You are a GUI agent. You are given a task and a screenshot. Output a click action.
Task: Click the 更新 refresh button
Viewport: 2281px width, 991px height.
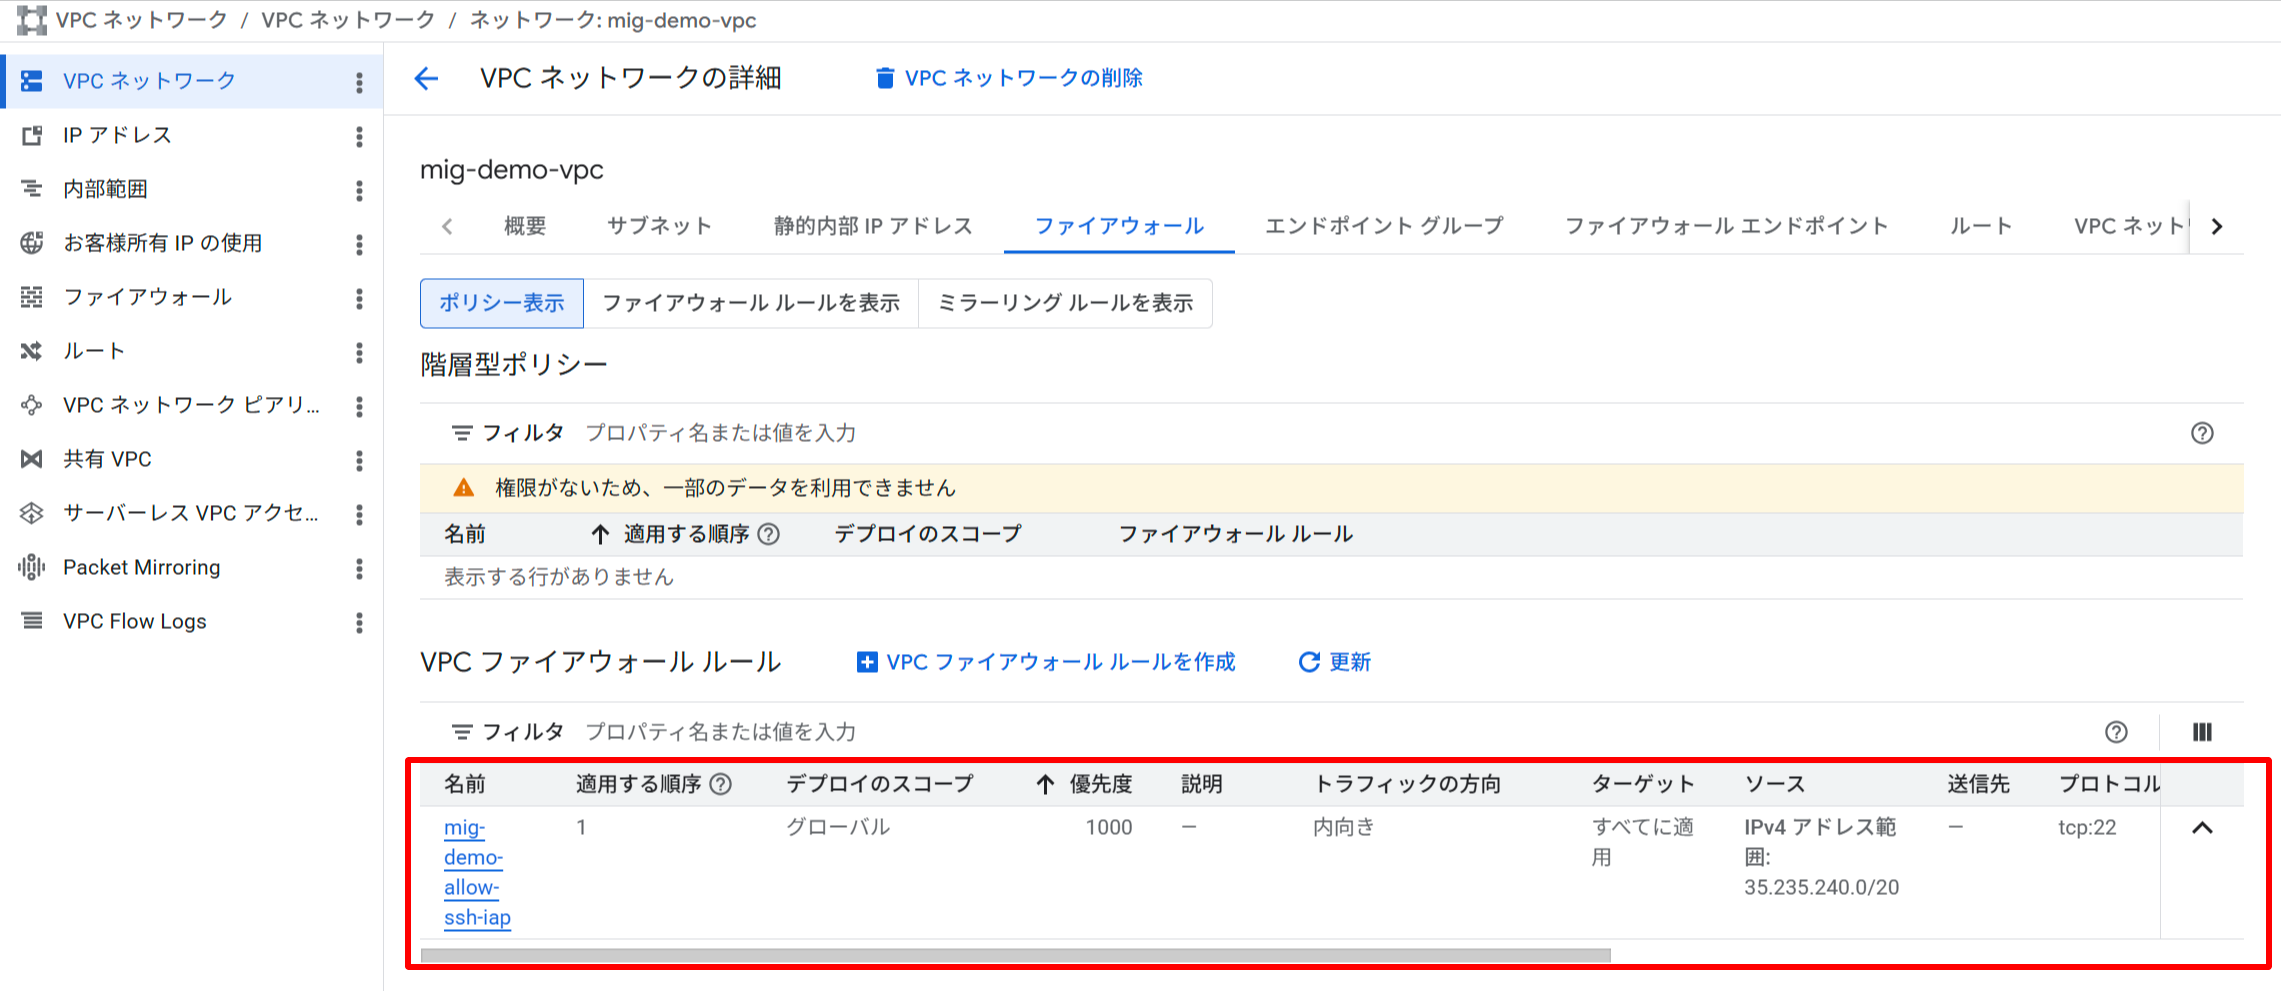(x=1335, y=662)
